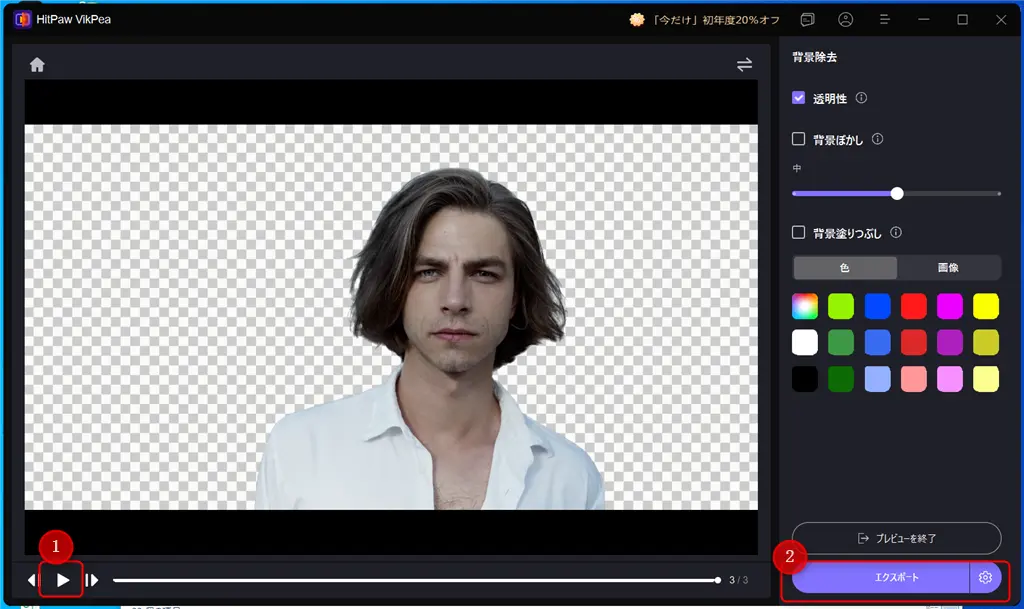
Task: Step back to the previous frame
Action: (31, 580)
